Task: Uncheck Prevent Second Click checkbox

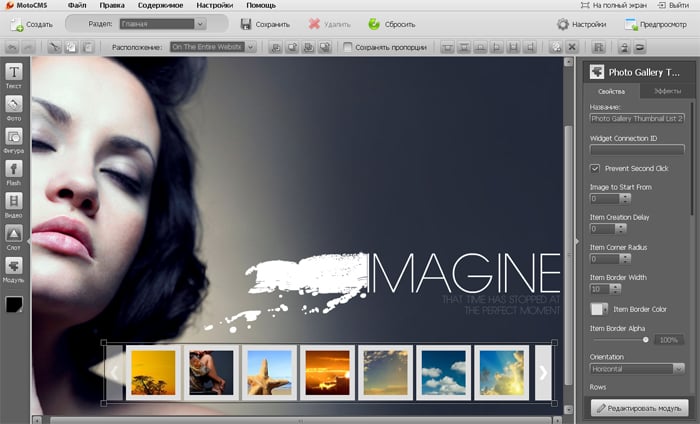Action: click(596, 168)
